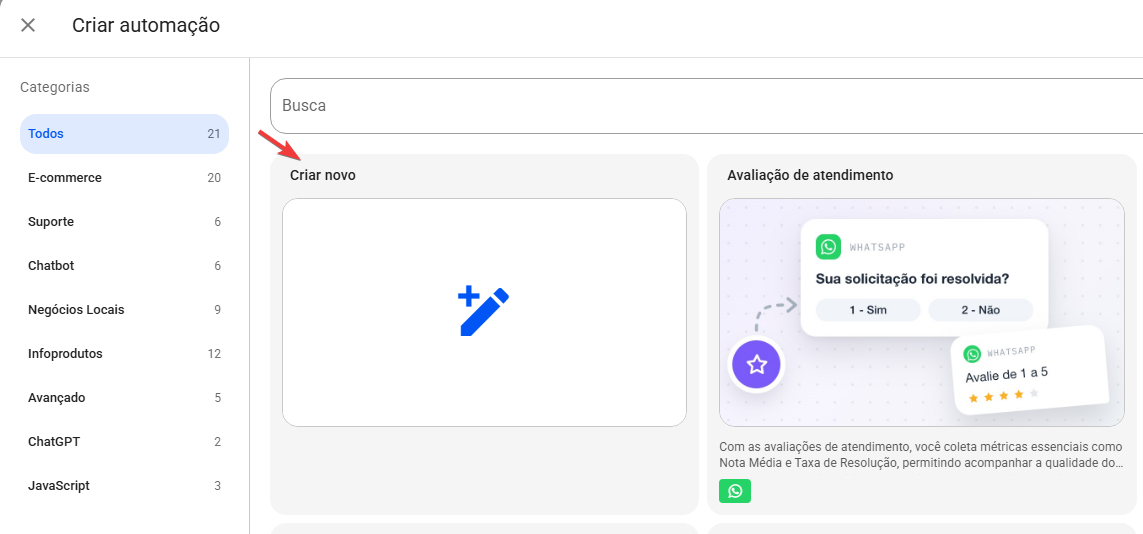Click the blue pencil-plus create icon
1143x534 pixels.
(483, 312)
